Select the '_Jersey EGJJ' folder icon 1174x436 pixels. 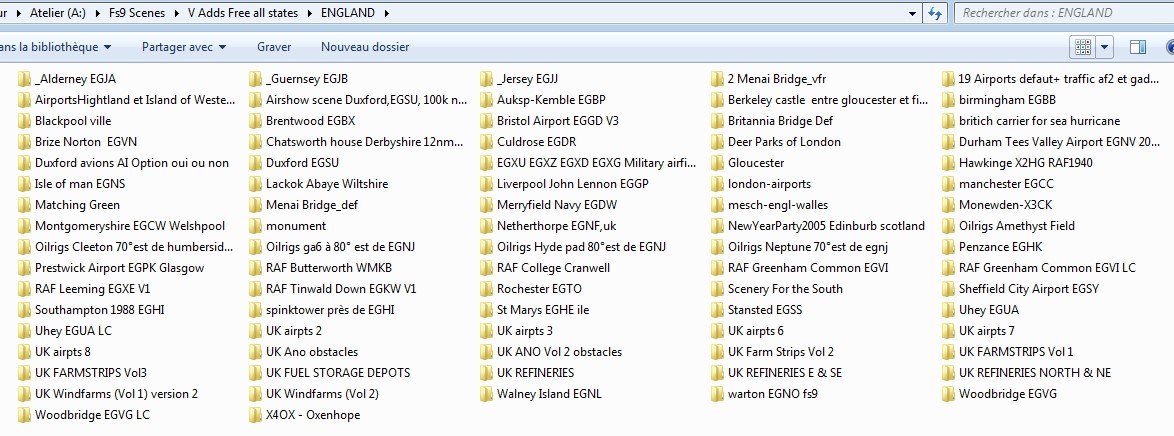(x=487, y=79)
